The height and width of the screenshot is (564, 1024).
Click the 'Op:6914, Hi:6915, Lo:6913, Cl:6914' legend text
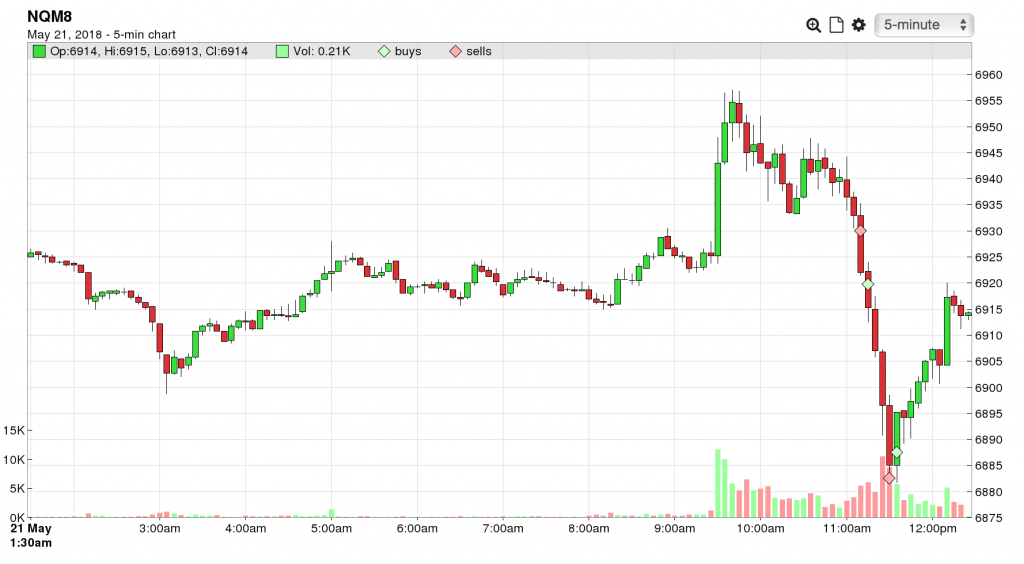149,52
